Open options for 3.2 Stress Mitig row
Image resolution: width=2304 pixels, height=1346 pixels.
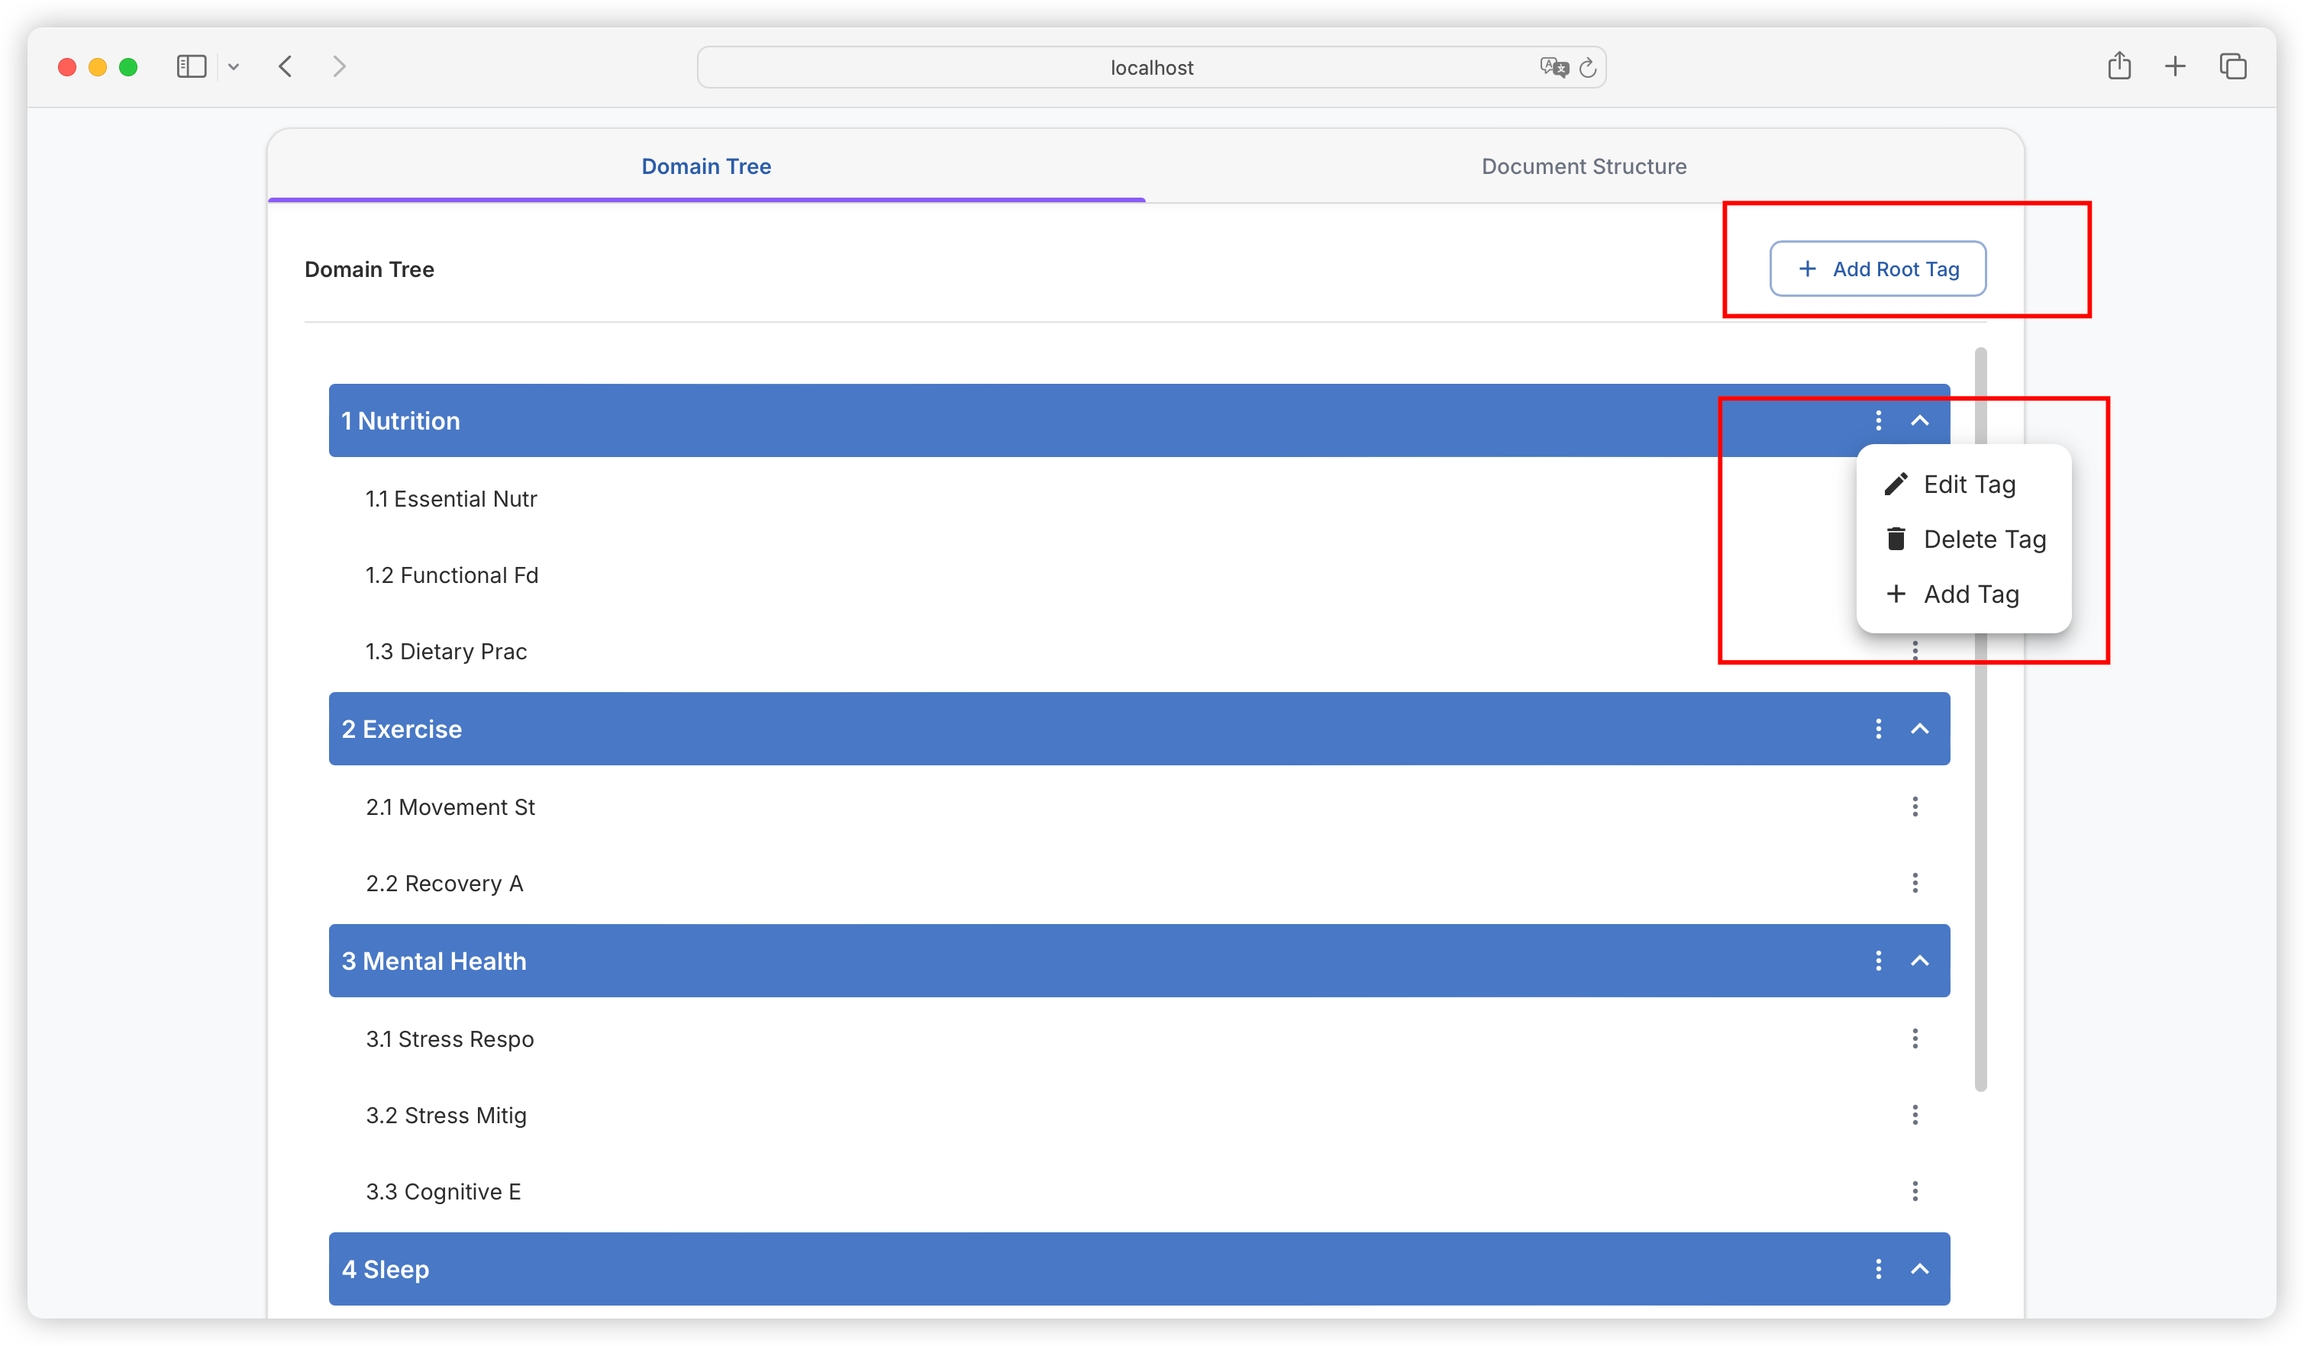coord(1915,1115)
